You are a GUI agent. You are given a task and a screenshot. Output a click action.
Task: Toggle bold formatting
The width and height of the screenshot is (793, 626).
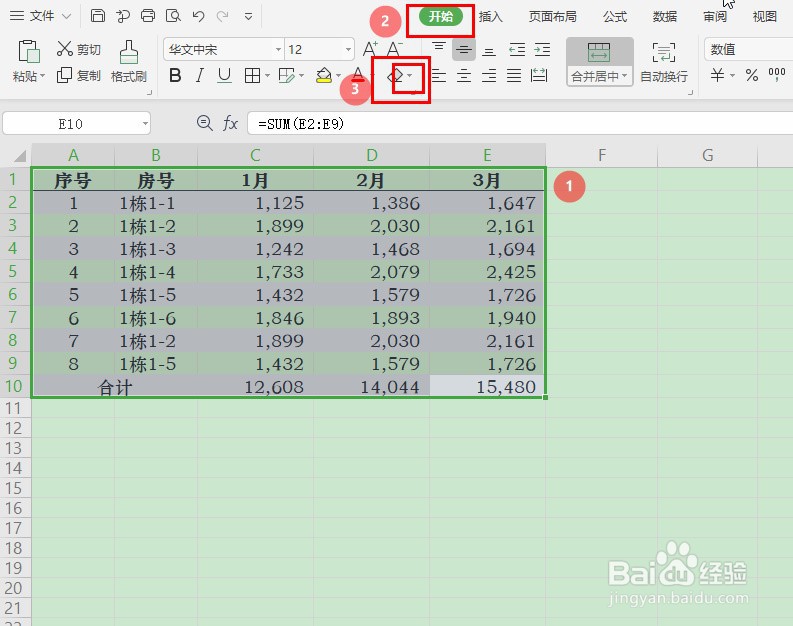click(175, 75)
